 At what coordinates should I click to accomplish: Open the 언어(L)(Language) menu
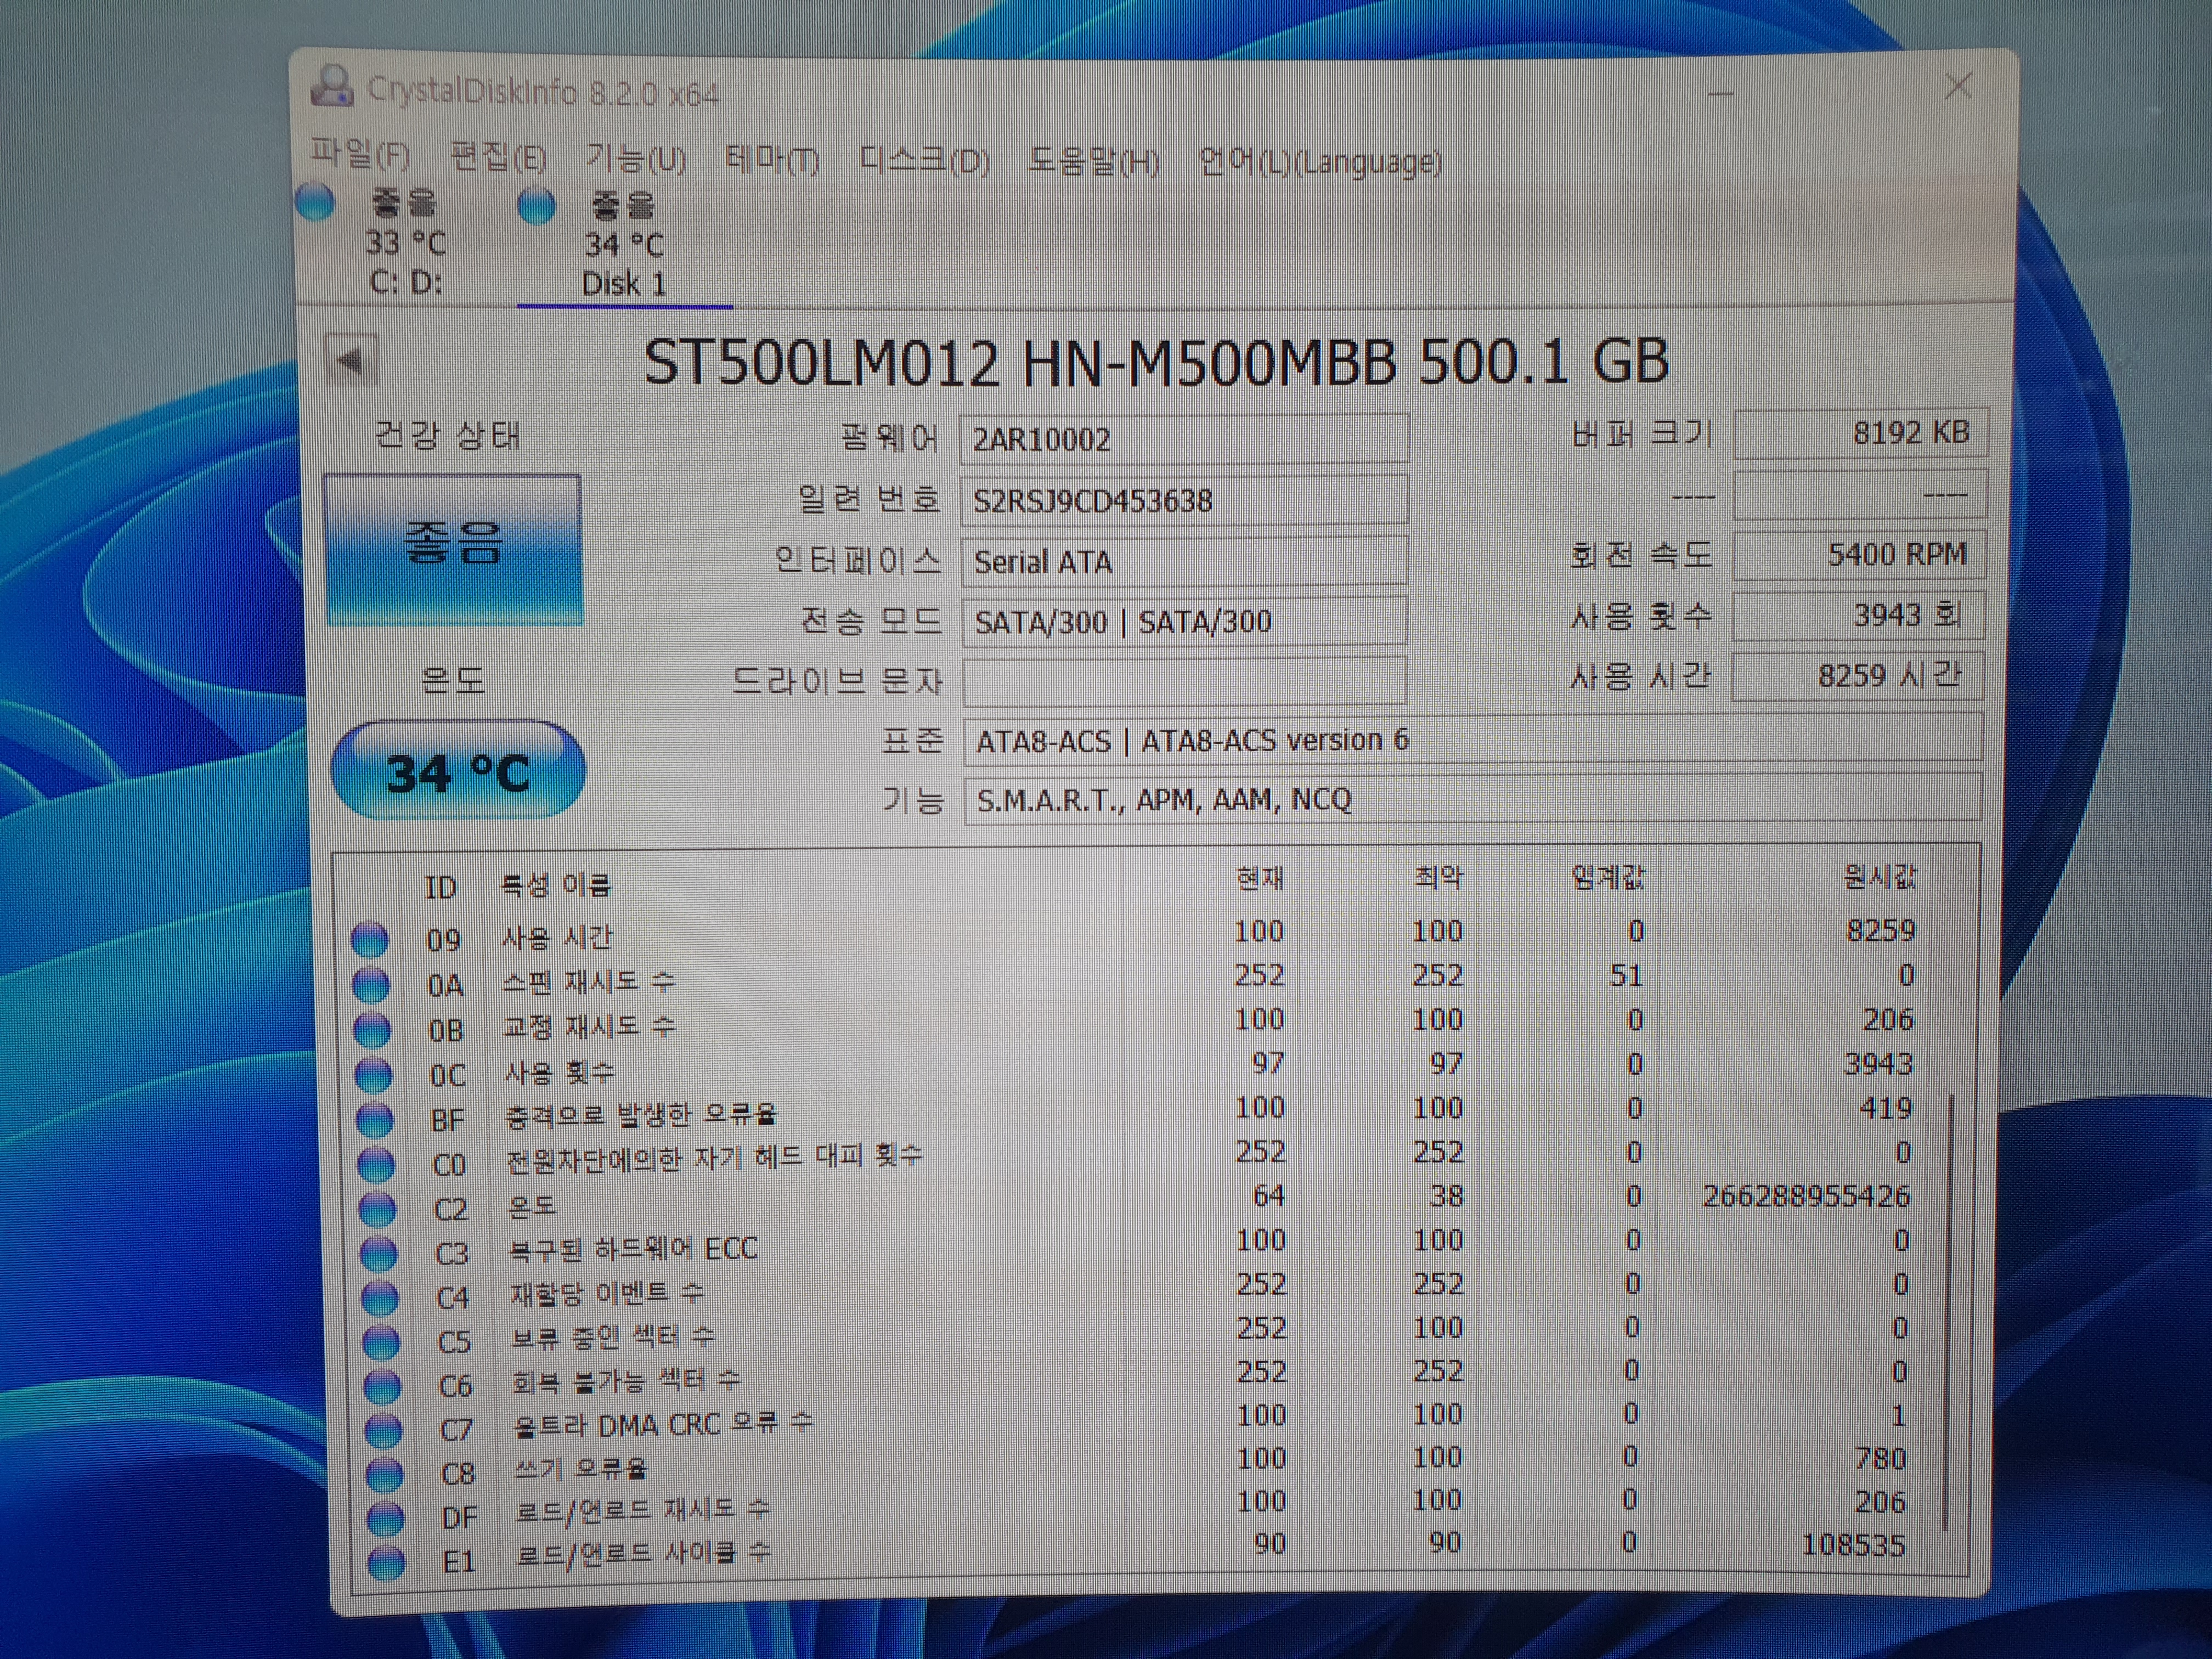click(1320, 161)
